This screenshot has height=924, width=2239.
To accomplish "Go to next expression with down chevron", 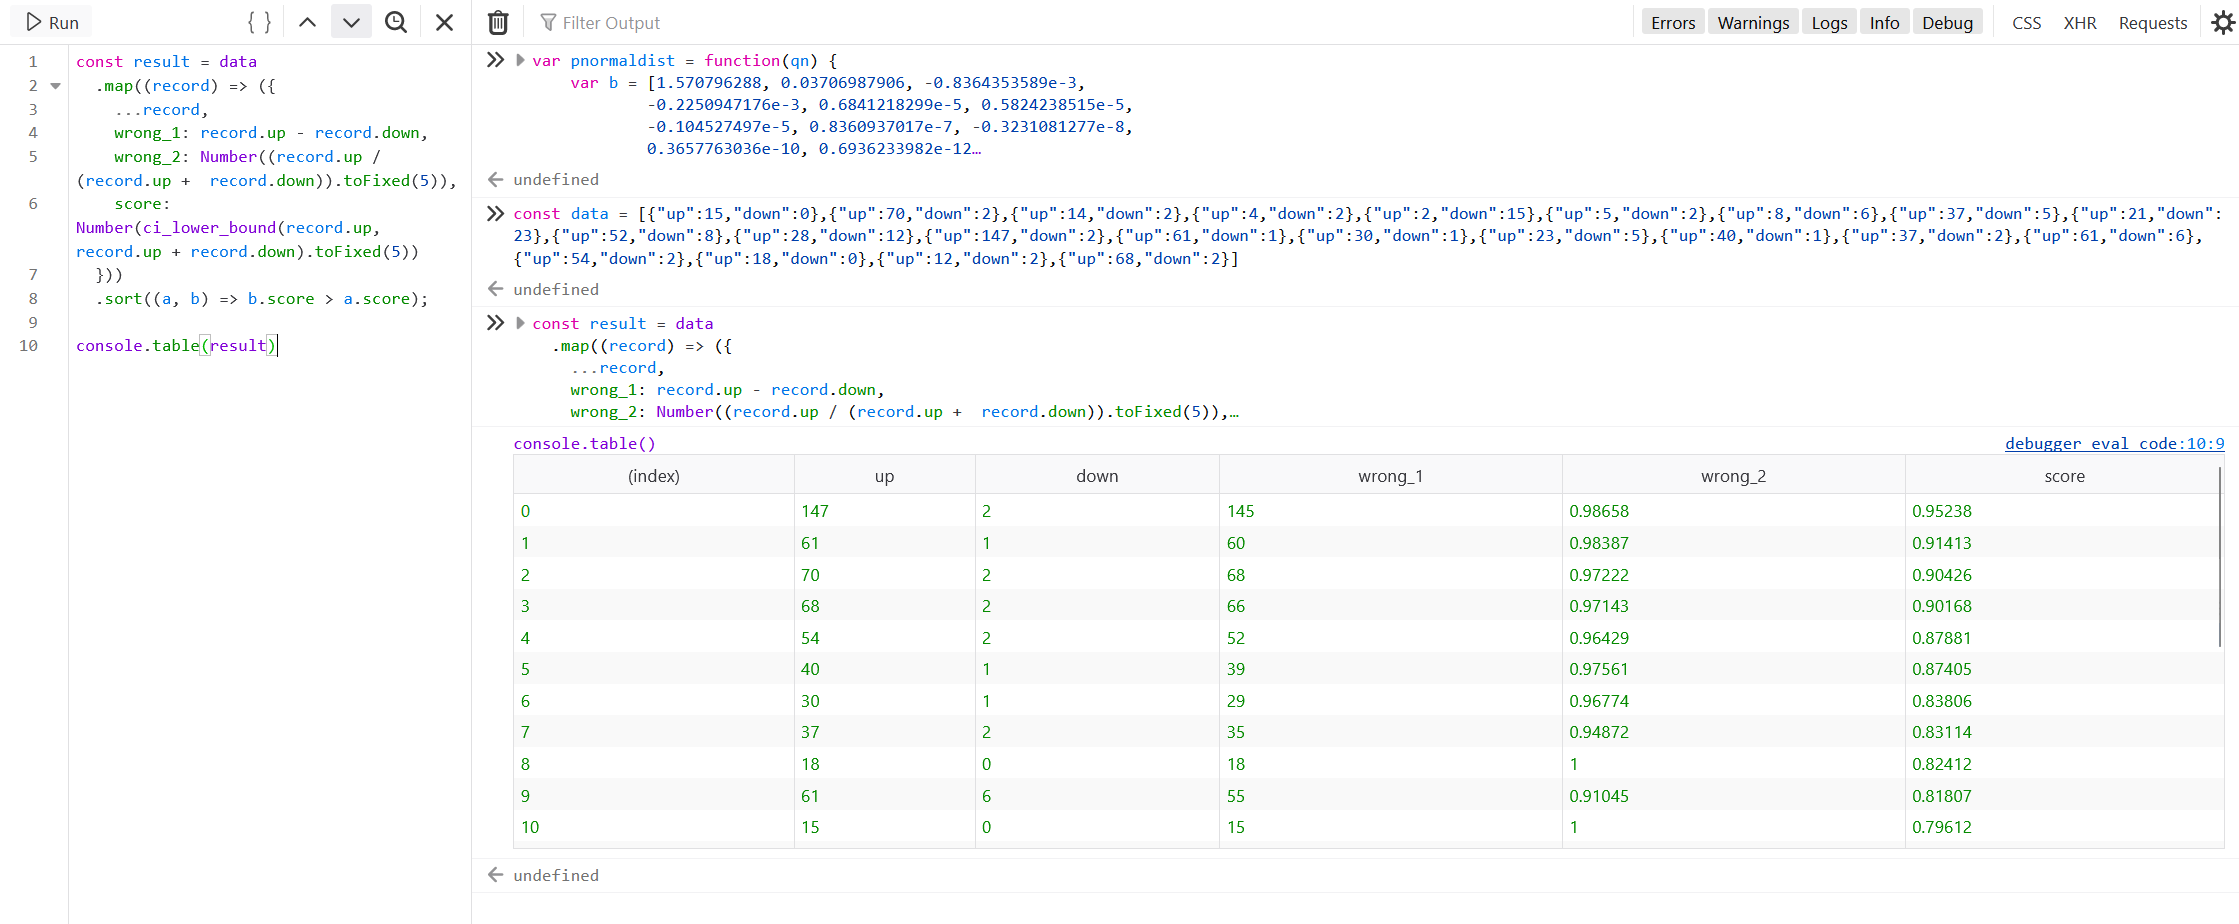I will click(x=351, y=22).
